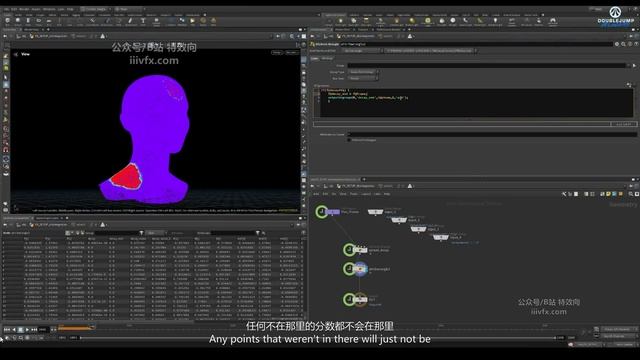This screenshot has height=360, width=640.
Task: Toggle display ring above attribwrangle node
Action: click(349, 249)
